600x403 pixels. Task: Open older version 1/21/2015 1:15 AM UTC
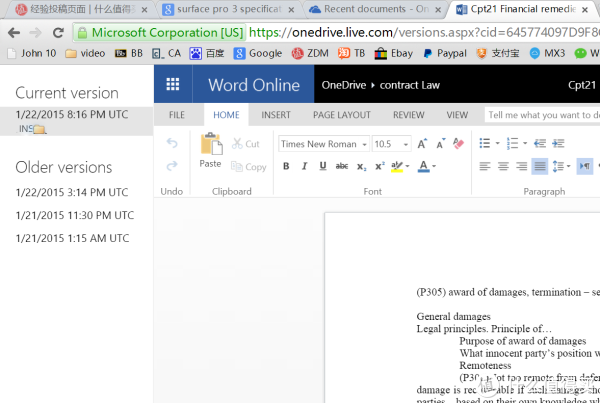point(72,238)
